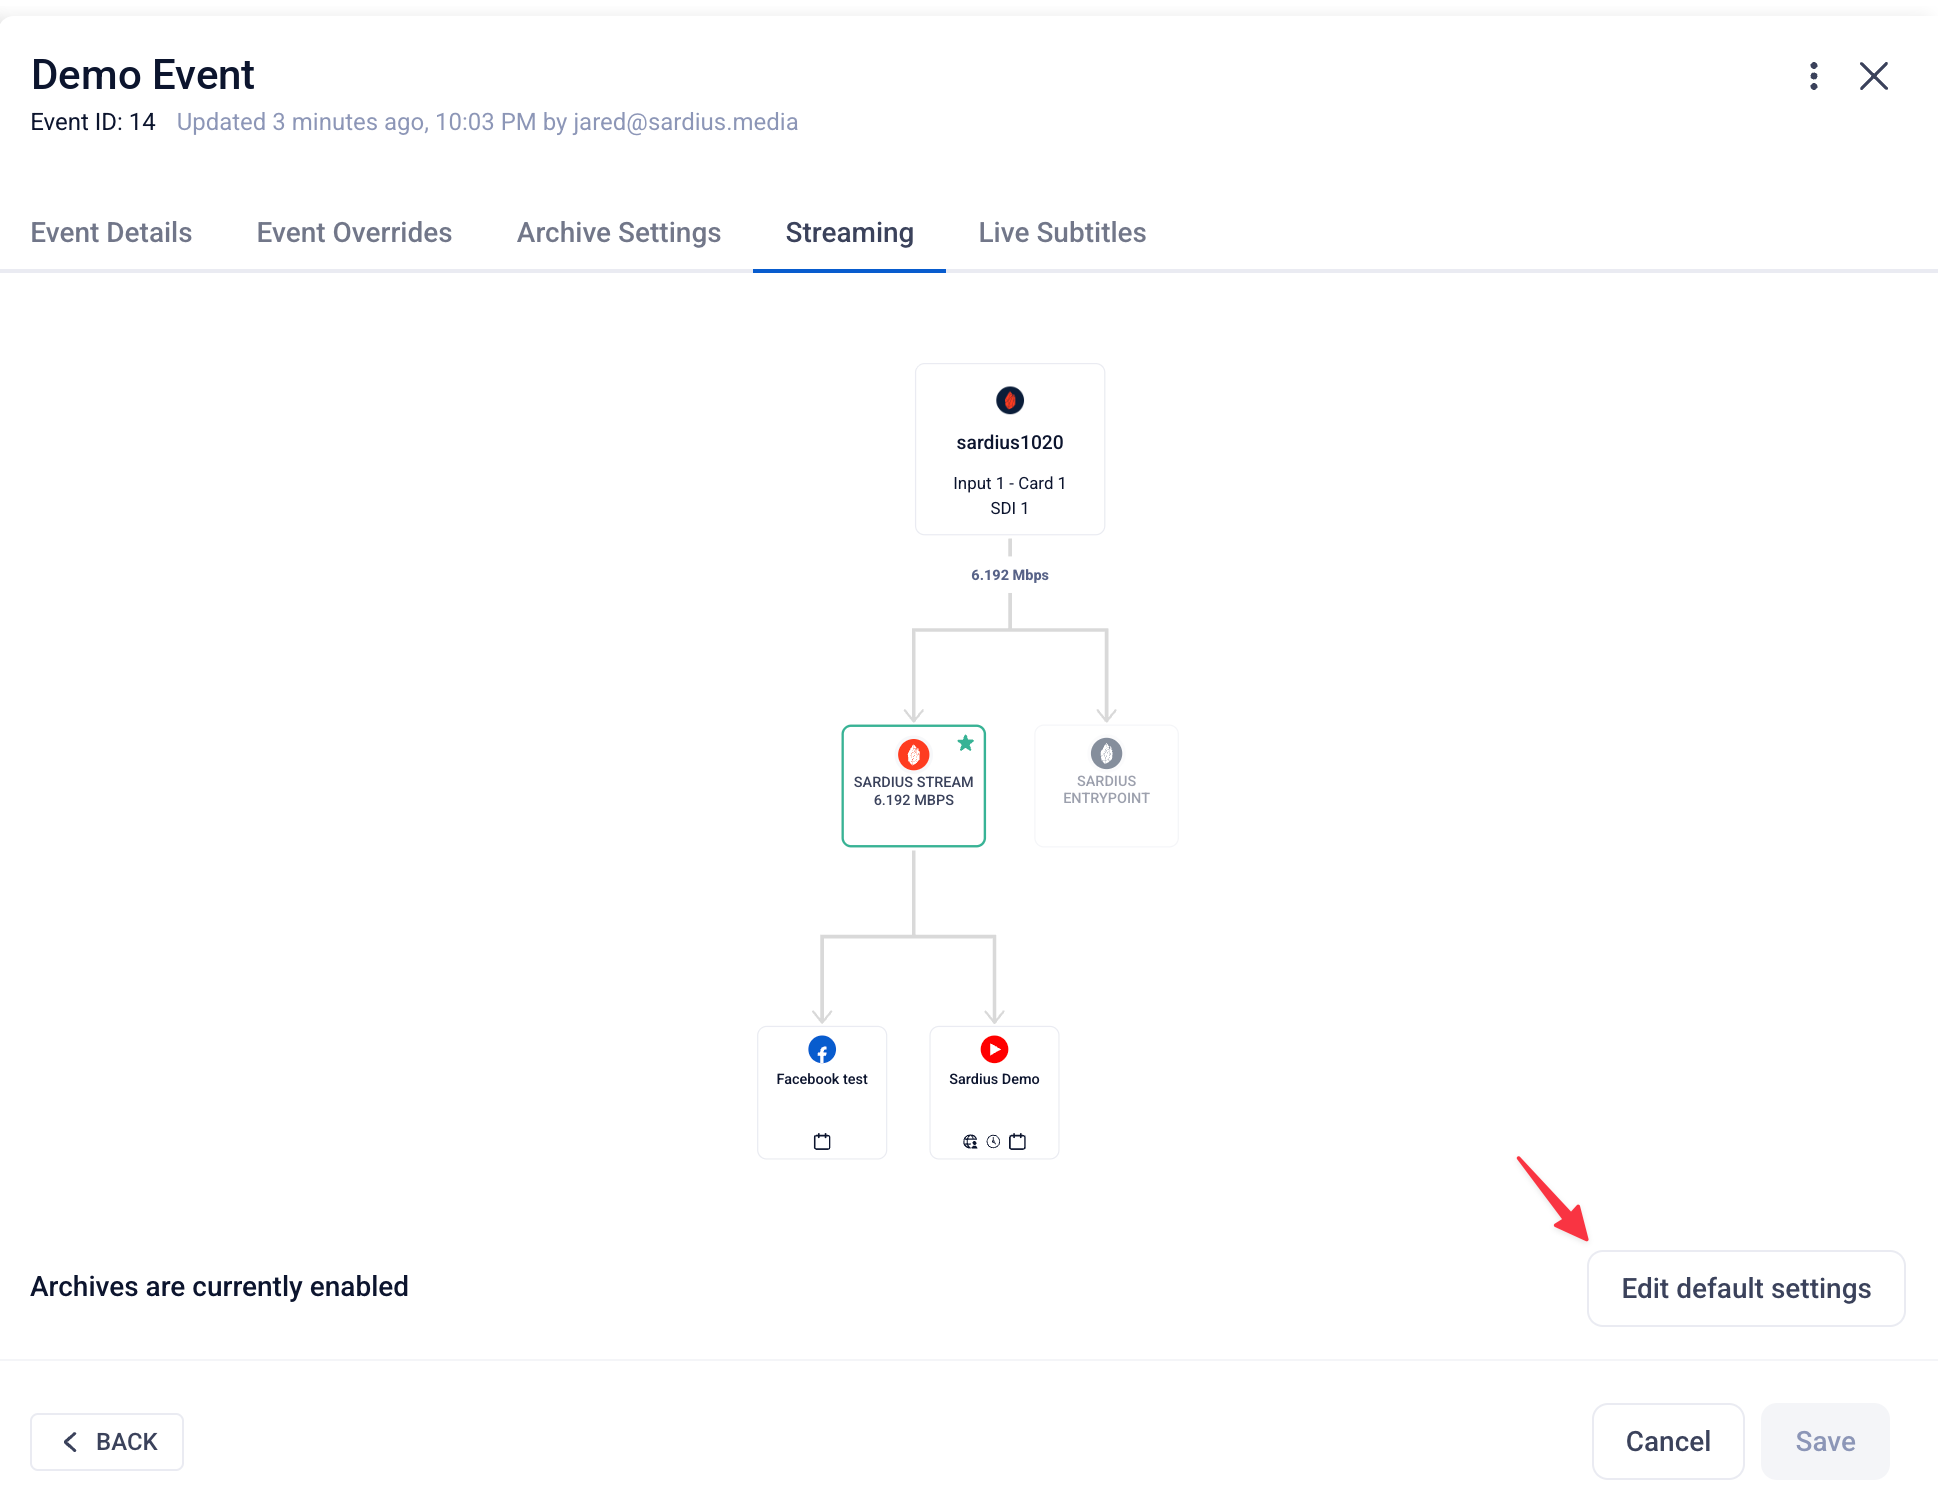Viewport: 1938px width, 1510px height.
Task: Click the 'SDI 1' text
Action: (x=1009, y=508)
